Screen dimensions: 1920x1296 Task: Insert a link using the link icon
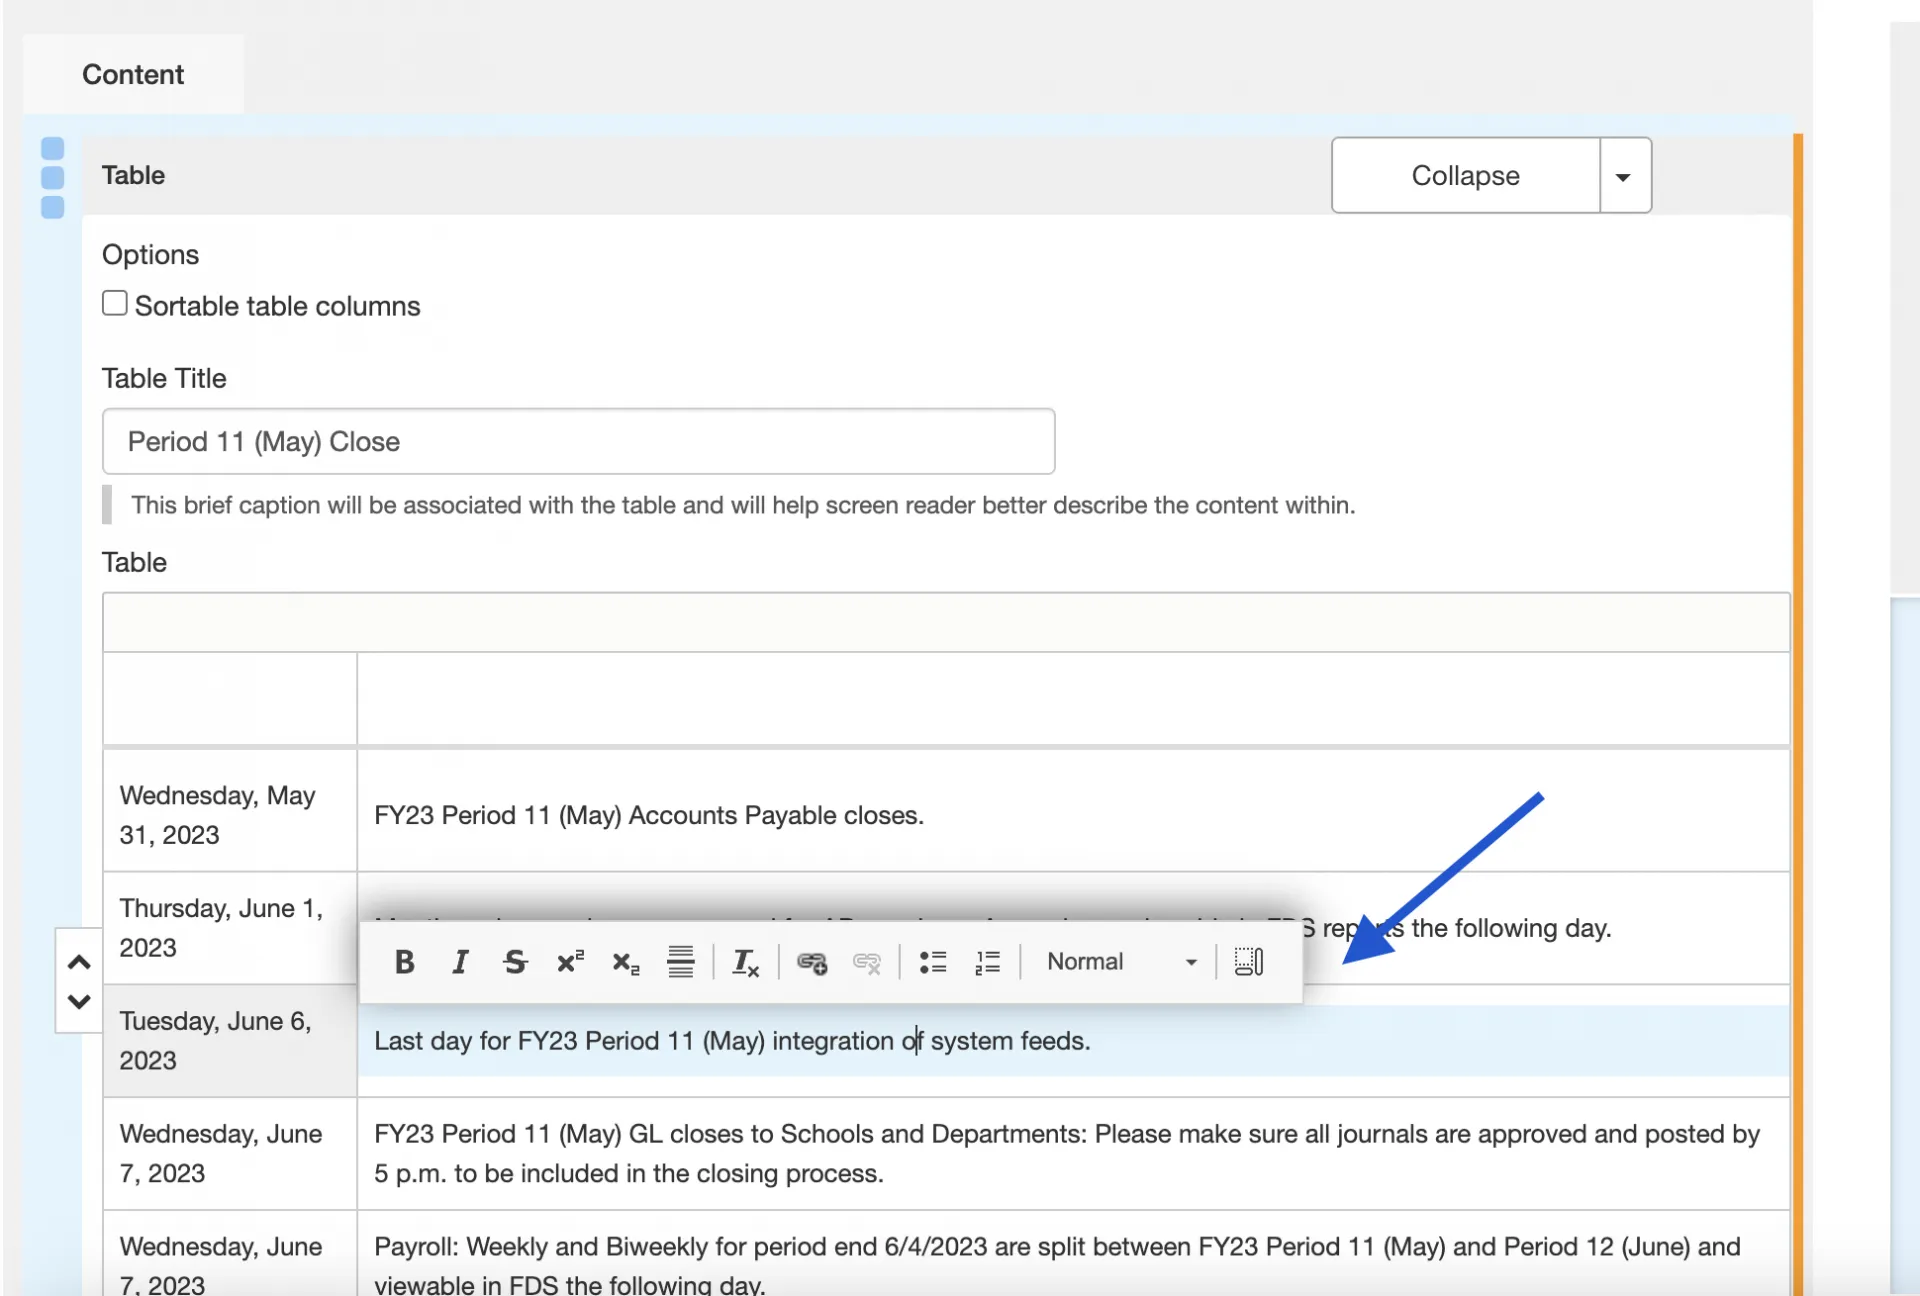(811, 962)
